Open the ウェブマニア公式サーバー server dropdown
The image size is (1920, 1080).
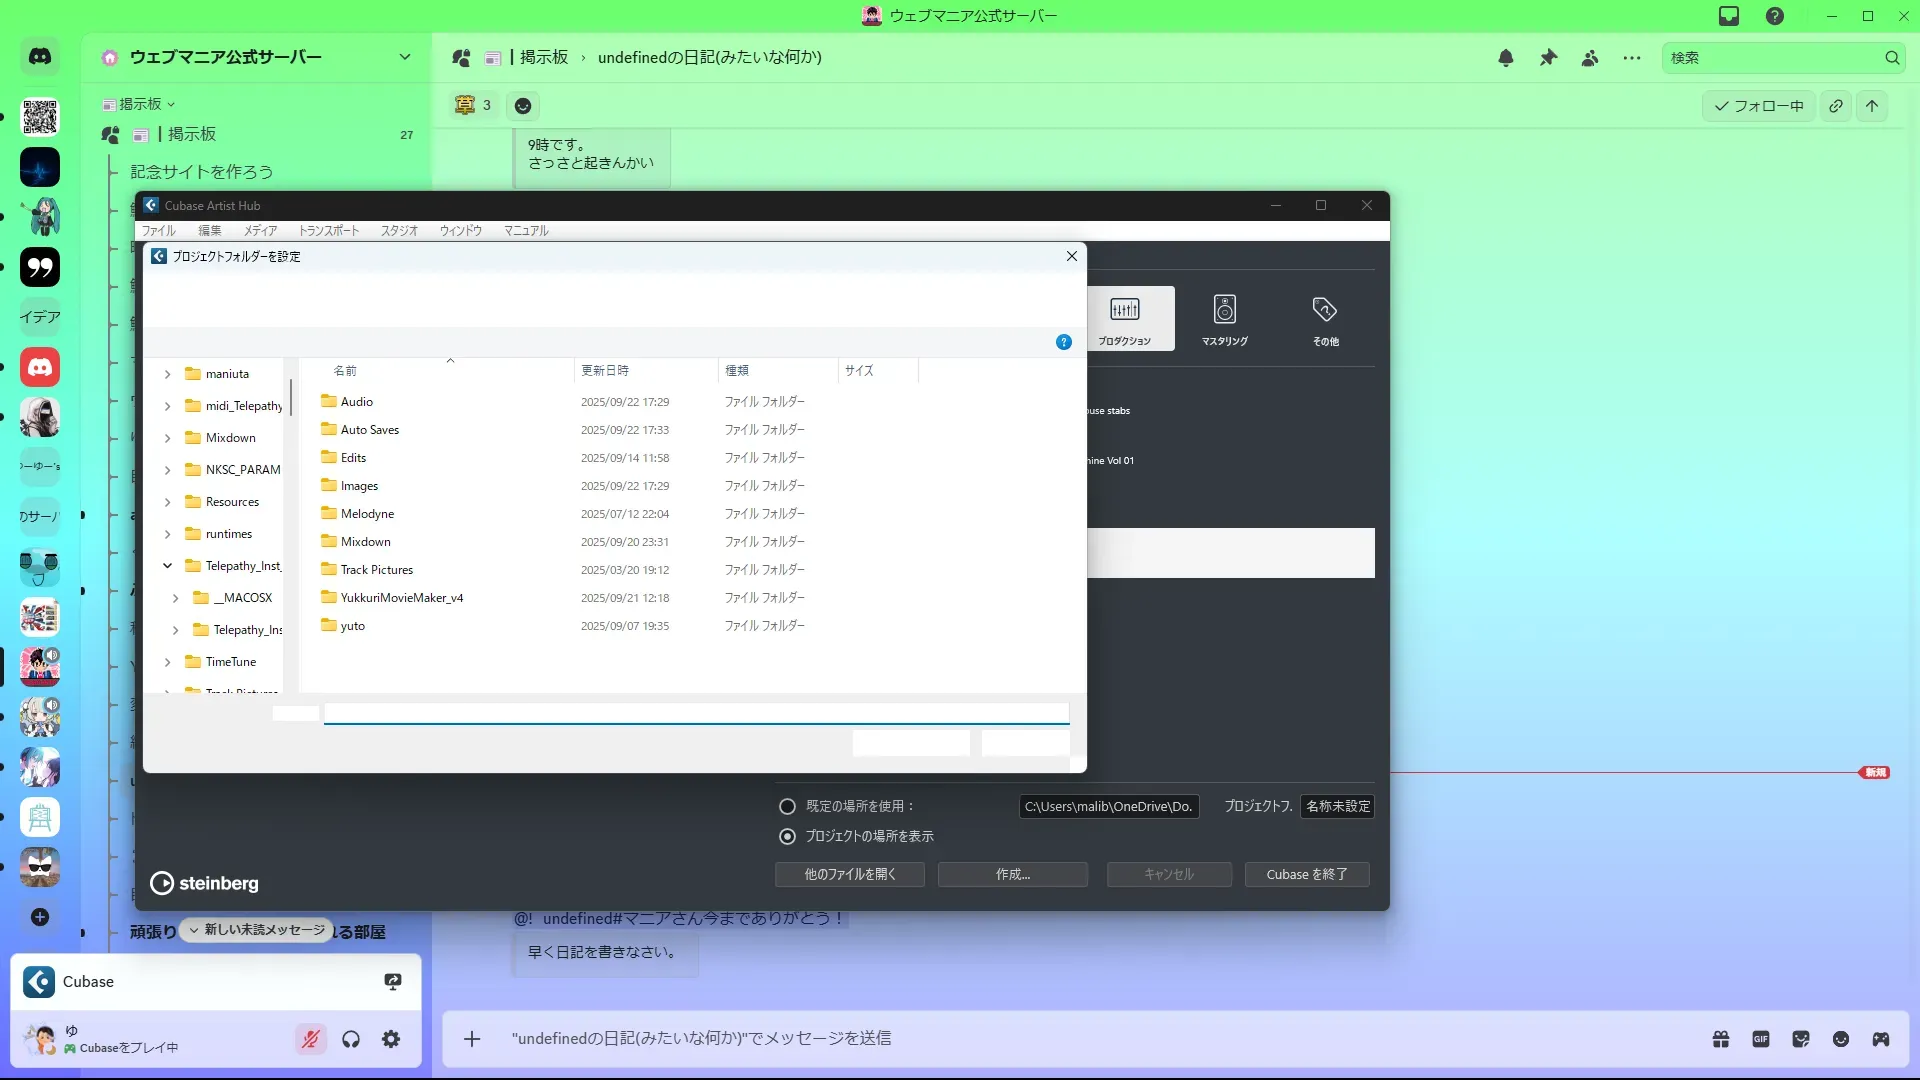point(404,57)
